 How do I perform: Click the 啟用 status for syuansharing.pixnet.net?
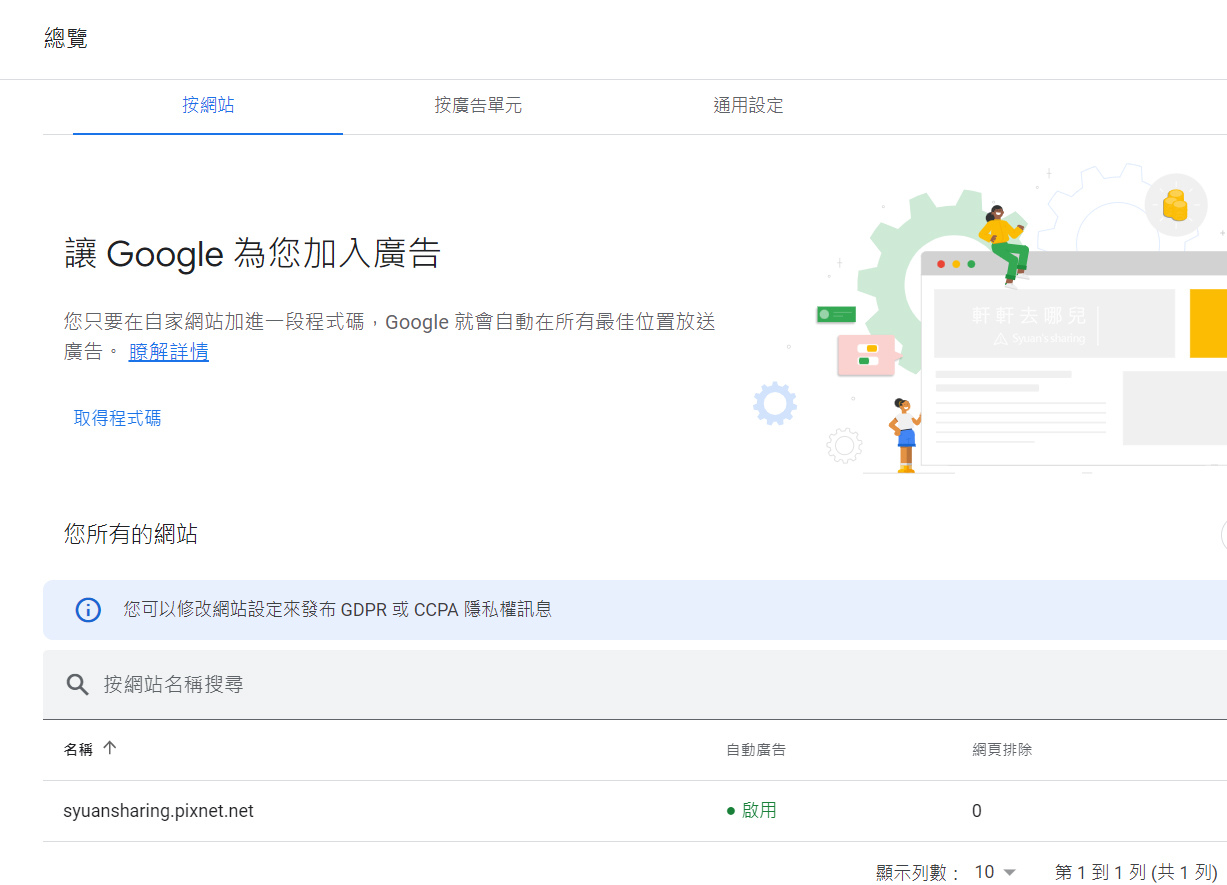[x=752, y=811]
